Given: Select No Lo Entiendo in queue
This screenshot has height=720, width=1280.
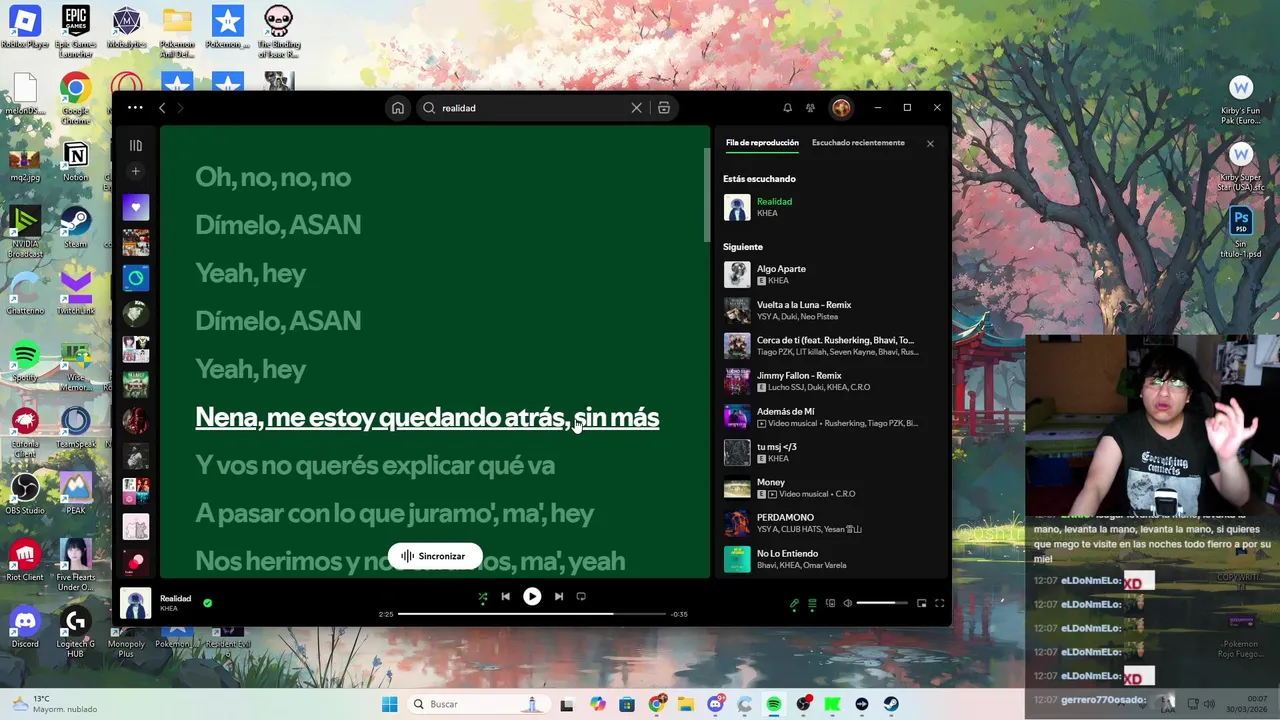Looking at the screenshot, I should (x=828, y=559).
